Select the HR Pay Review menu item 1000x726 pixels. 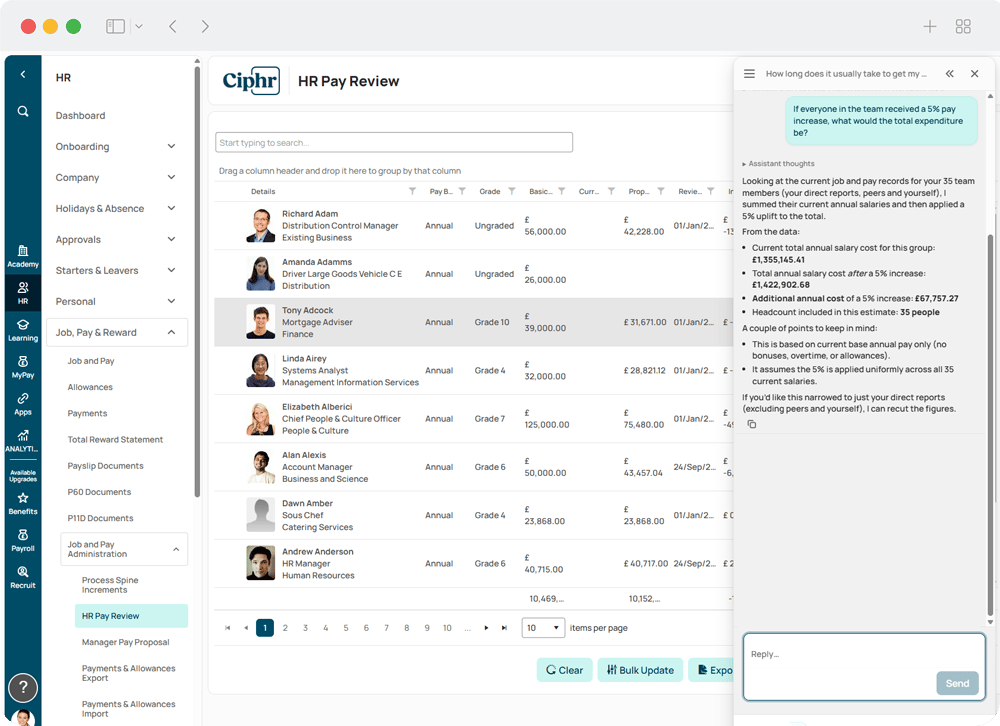(x=131, y=616)
